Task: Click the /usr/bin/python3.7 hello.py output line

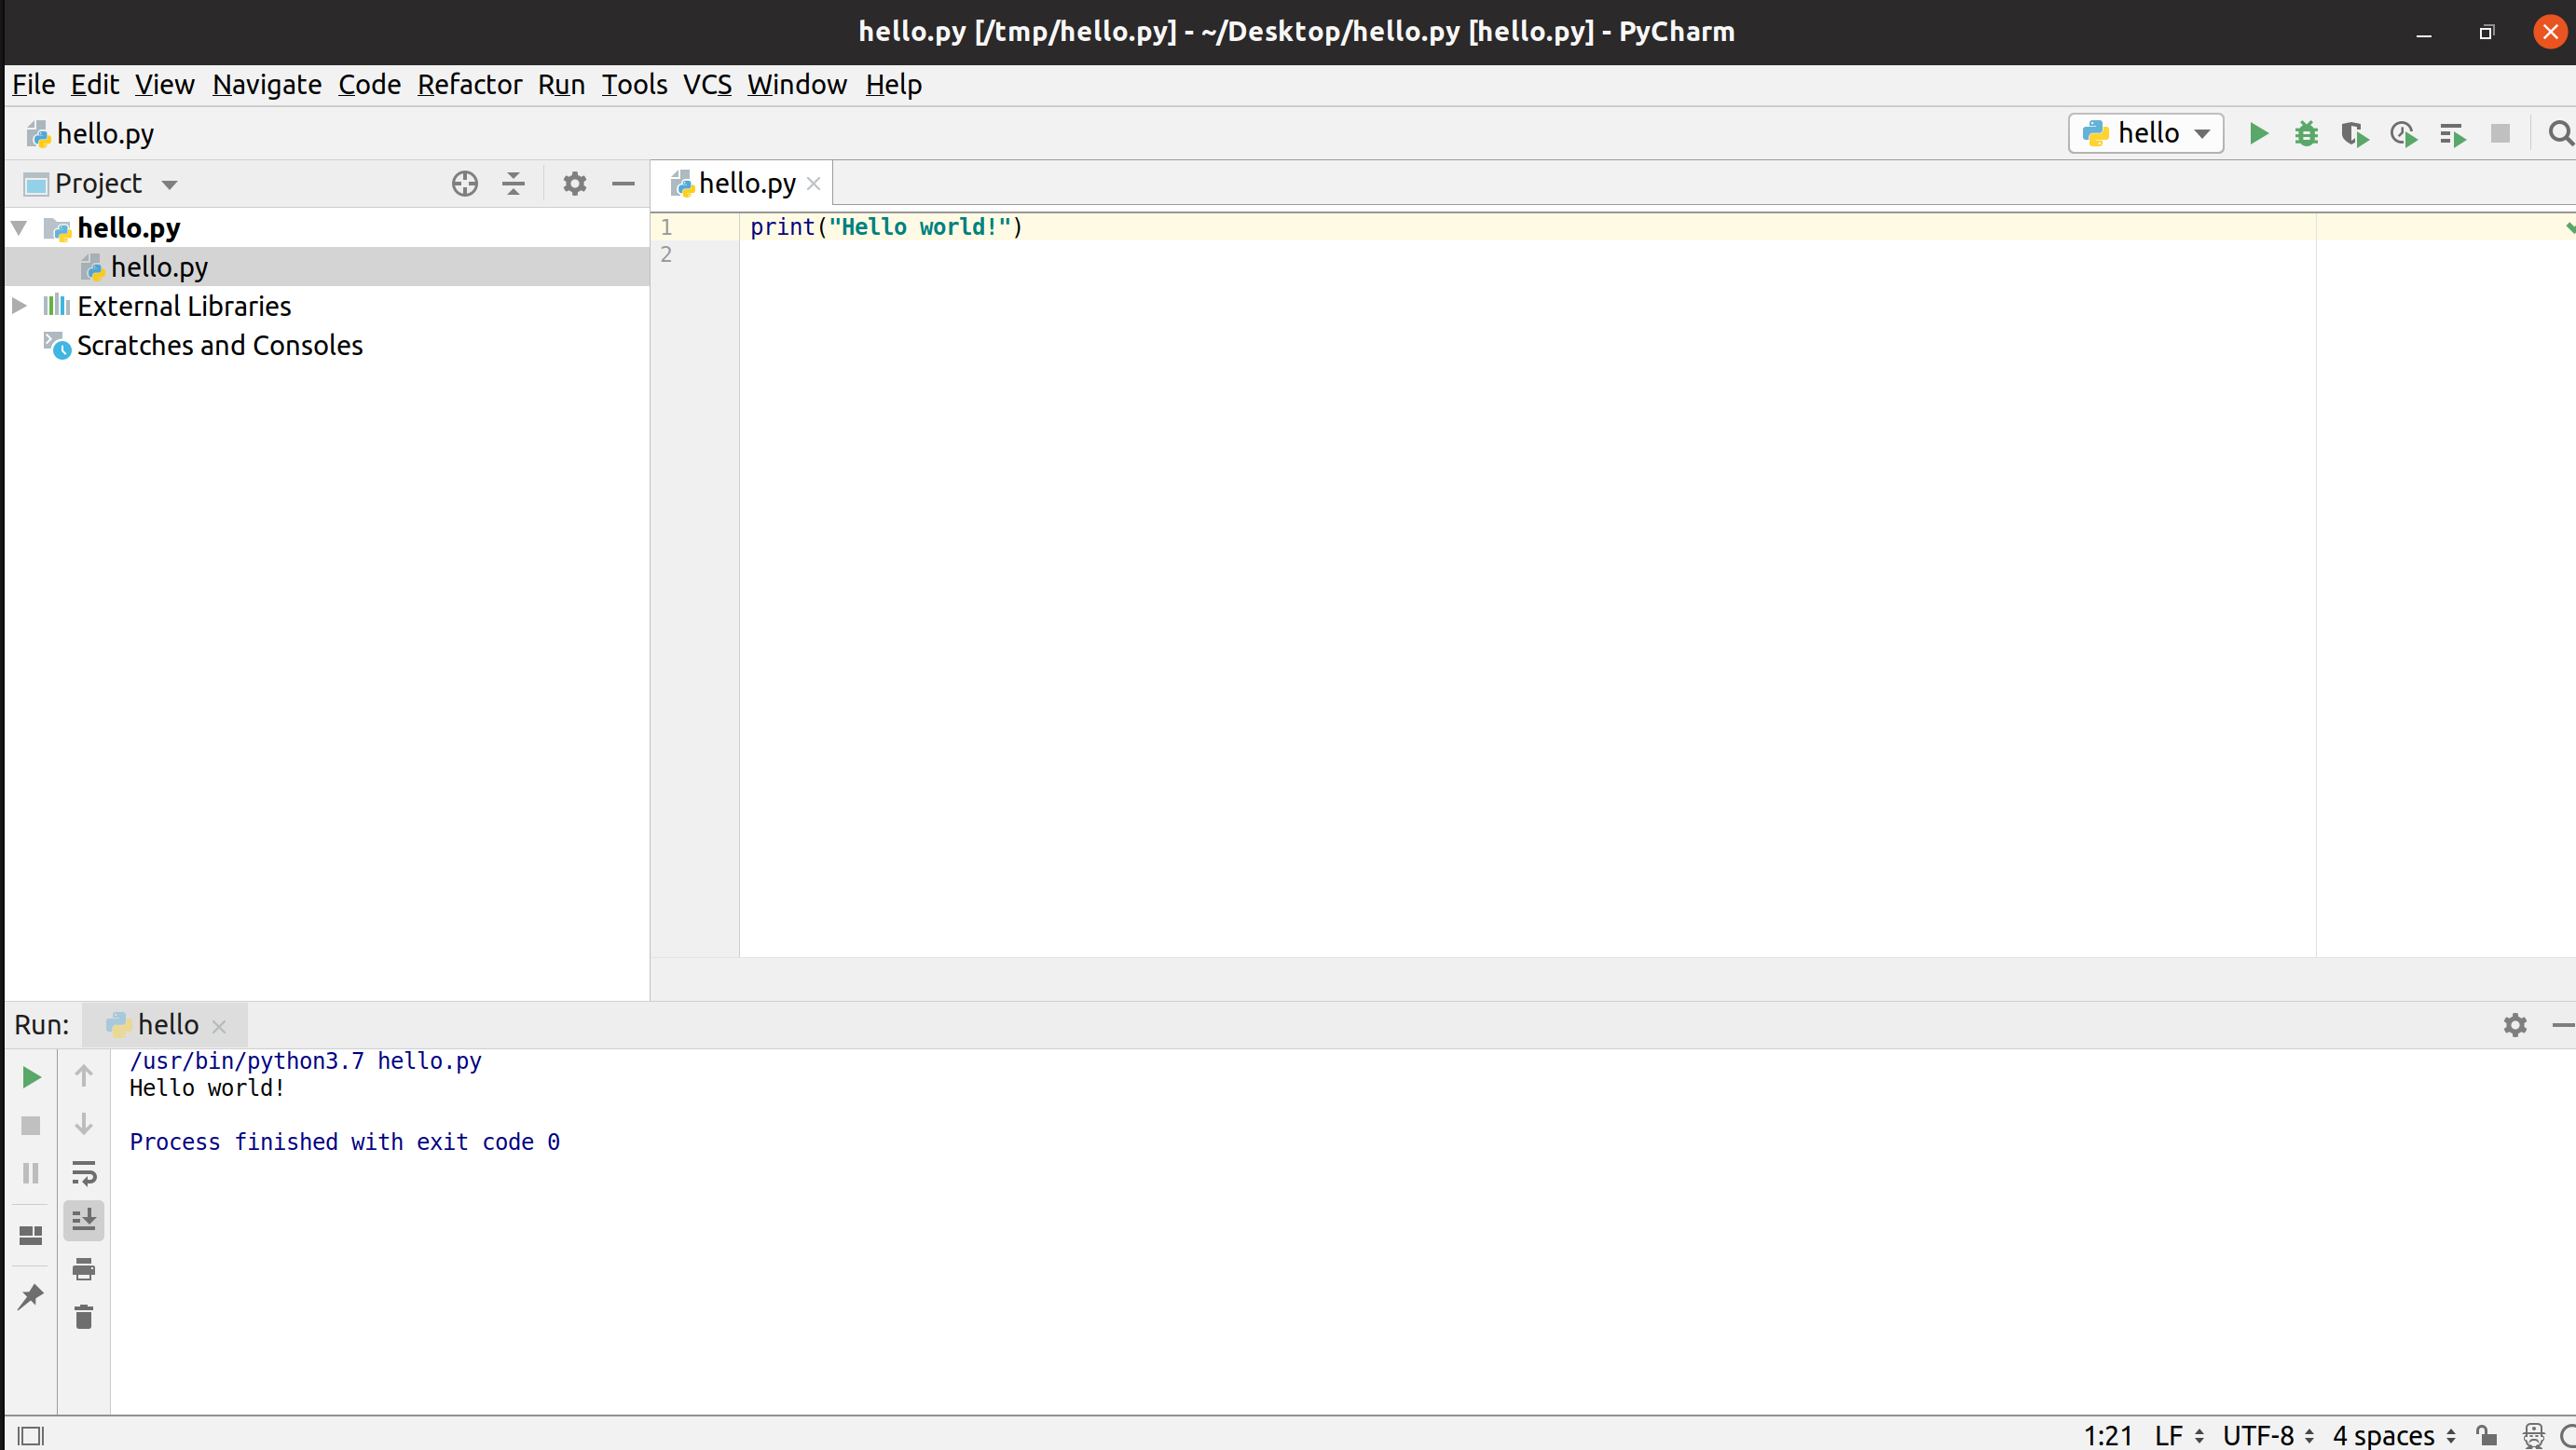Action: 305,1061
